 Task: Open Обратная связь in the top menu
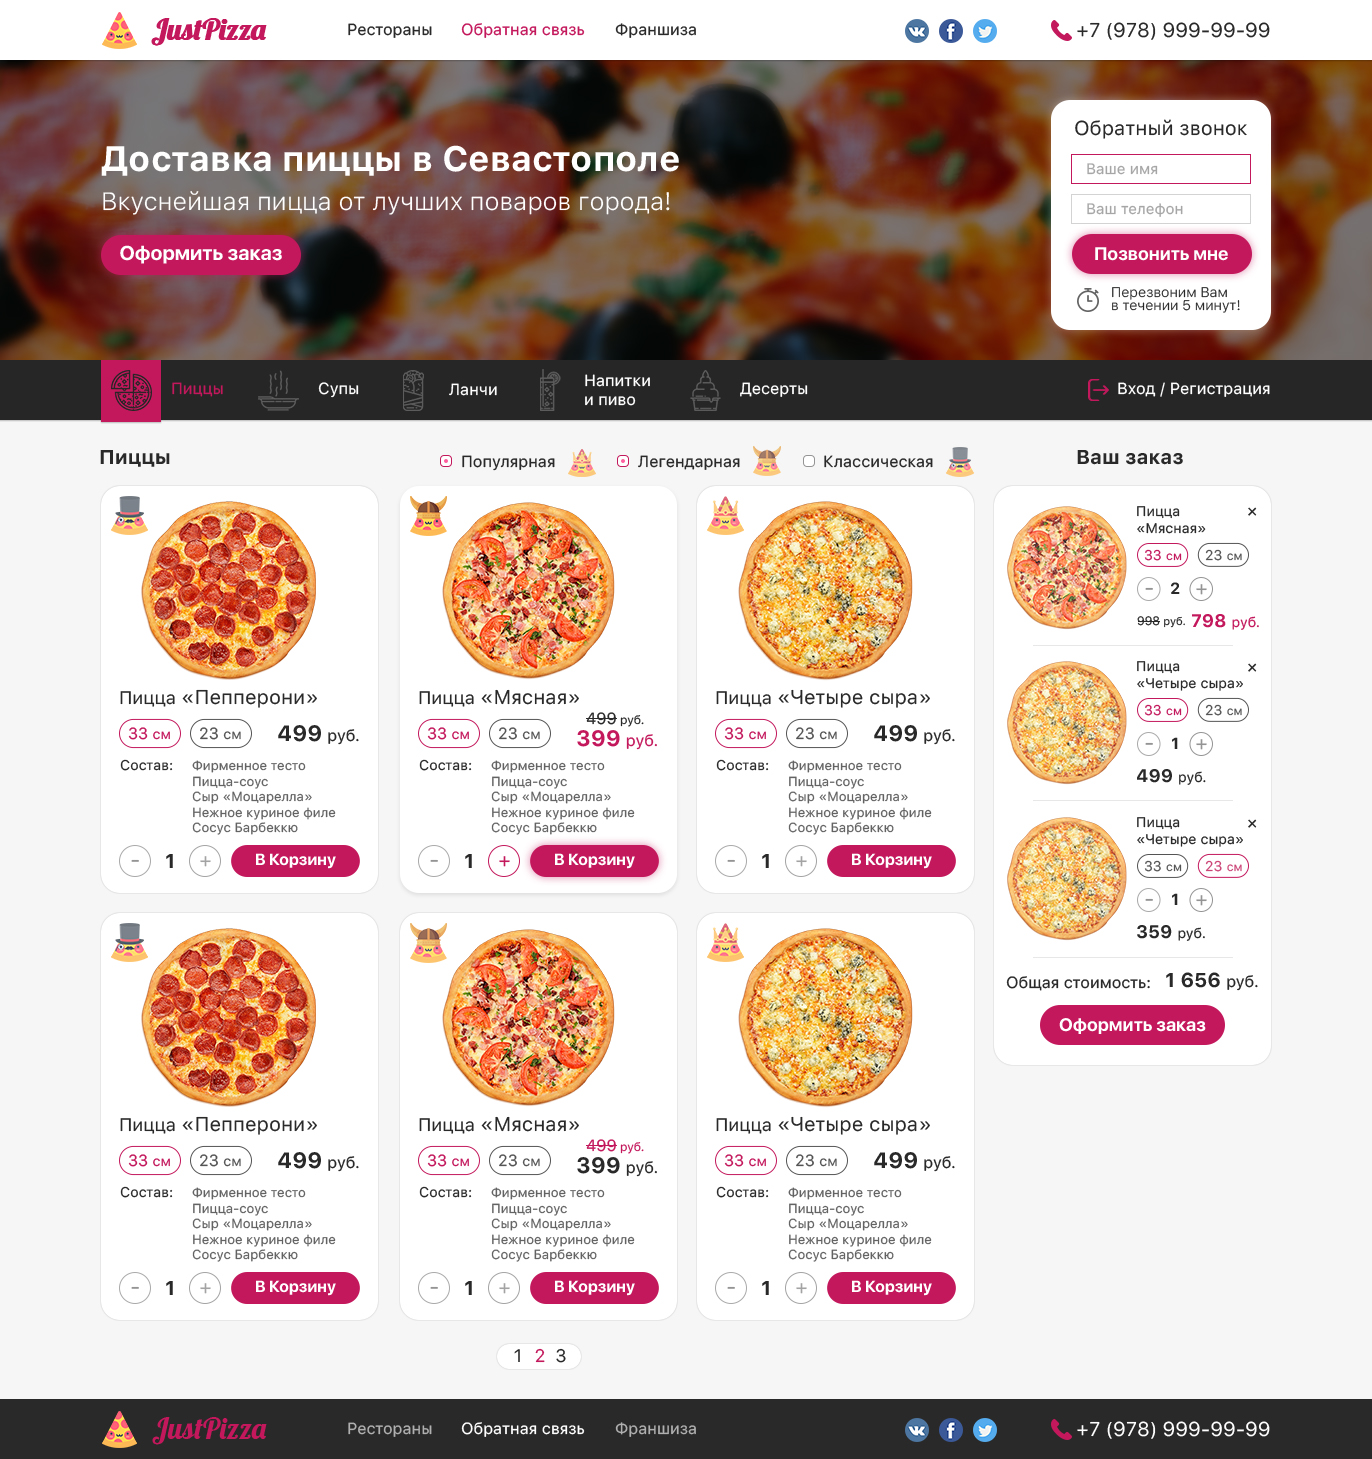pyautogui.click(x=523, y=30)
